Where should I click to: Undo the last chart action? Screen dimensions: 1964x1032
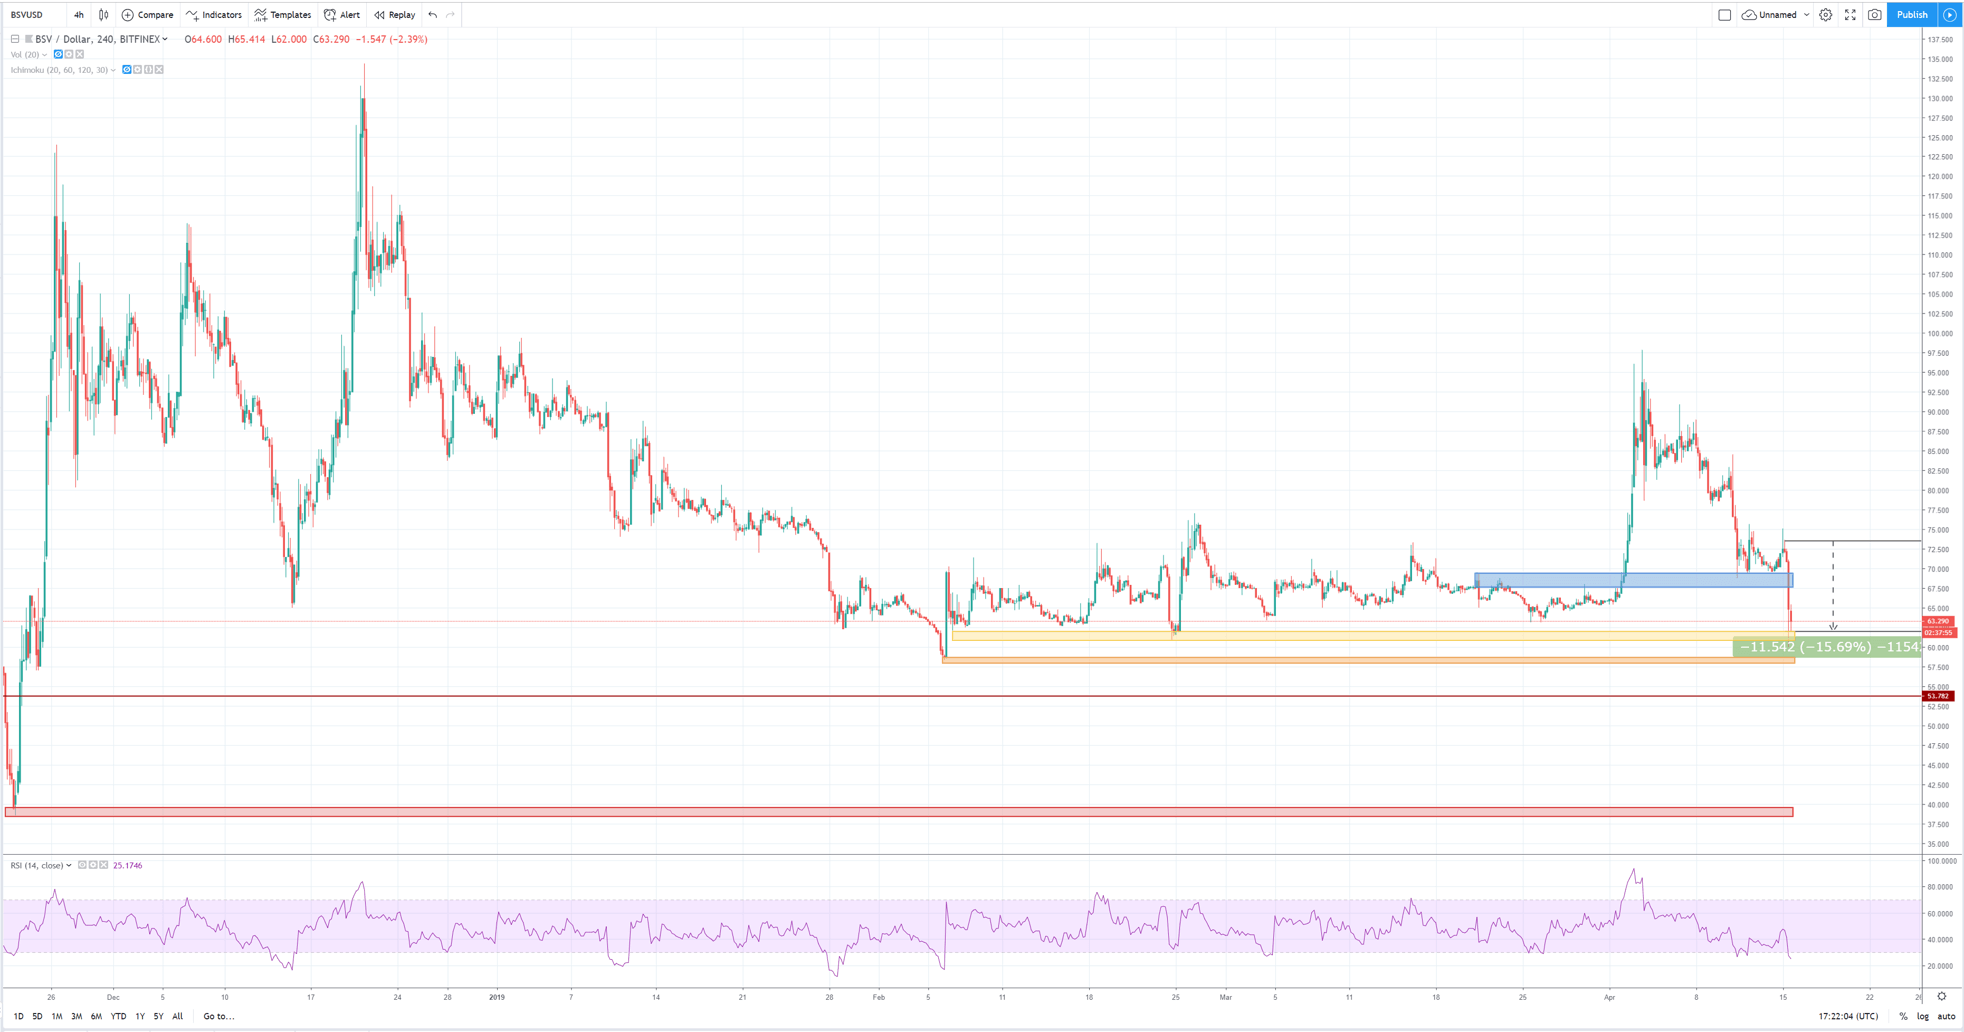432,15
